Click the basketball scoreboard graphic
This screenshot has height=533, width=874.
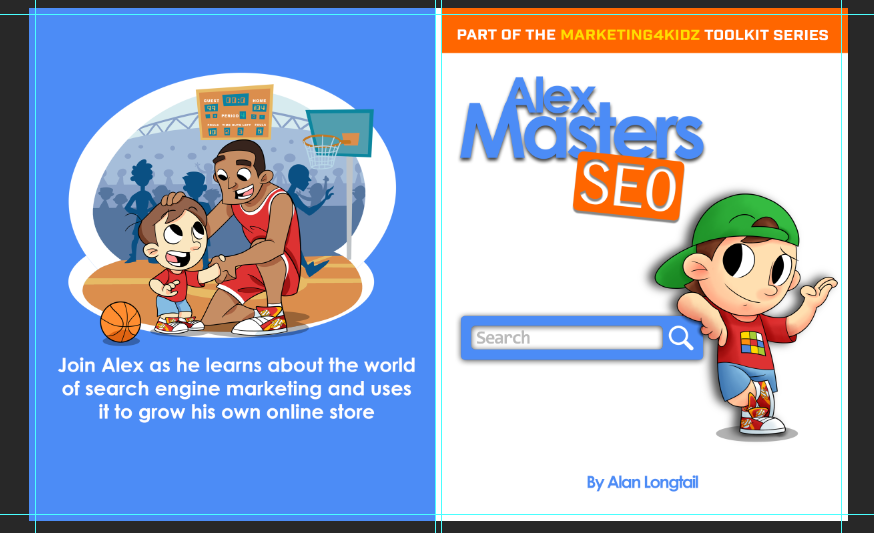point(235,112)
